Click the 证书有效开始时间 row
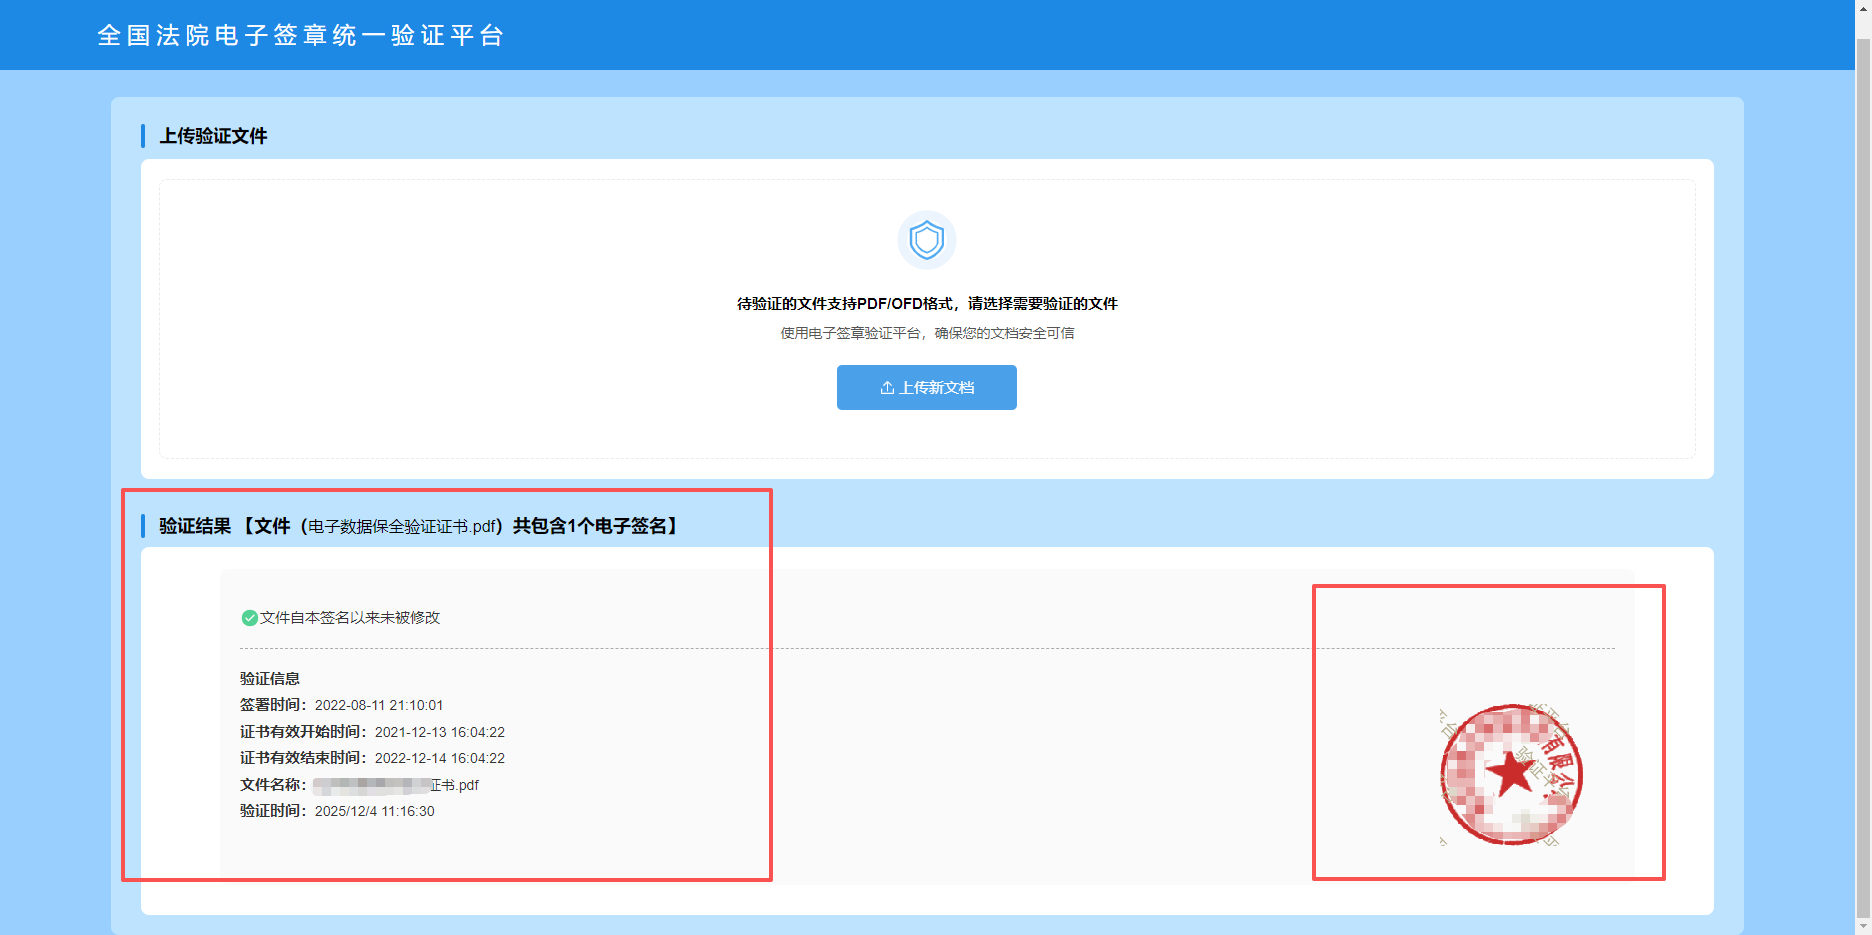Viewport: 1872px width, 935px height. (372, 732)
